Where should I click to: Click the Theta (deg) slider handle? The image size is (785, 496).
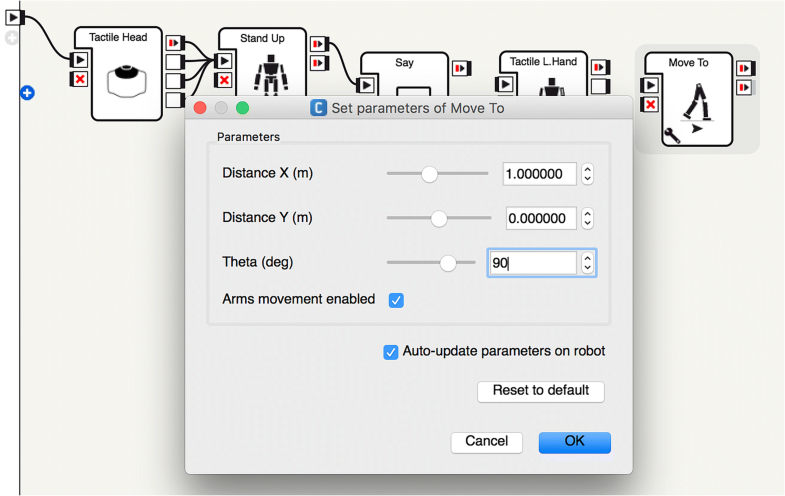(x=448, y=263)
